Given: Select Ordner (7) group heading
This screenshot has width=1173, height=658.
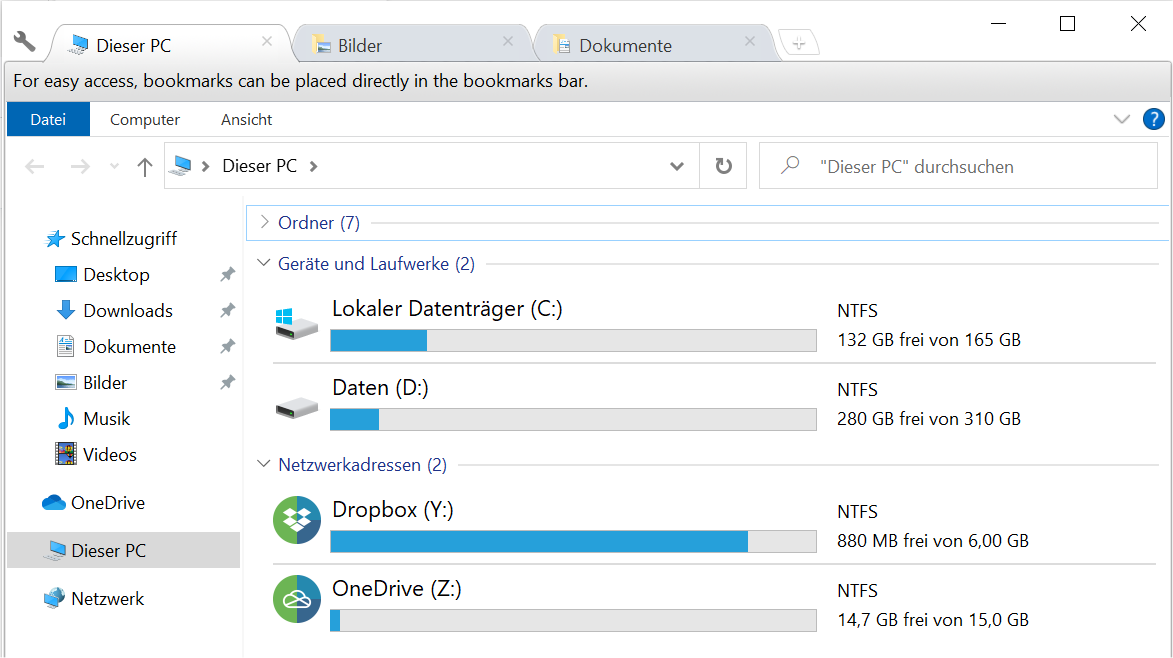Looking at the screenshot, I should click(319, 223).
